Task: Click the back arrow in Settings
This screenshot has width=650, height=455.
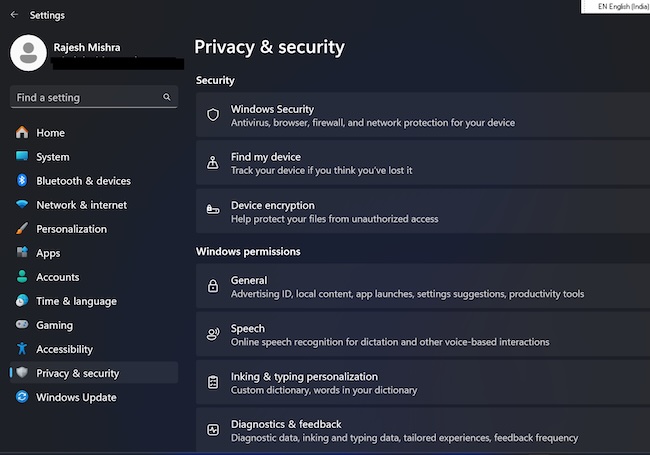Action: pyautogui.click(x=14, y=15)
